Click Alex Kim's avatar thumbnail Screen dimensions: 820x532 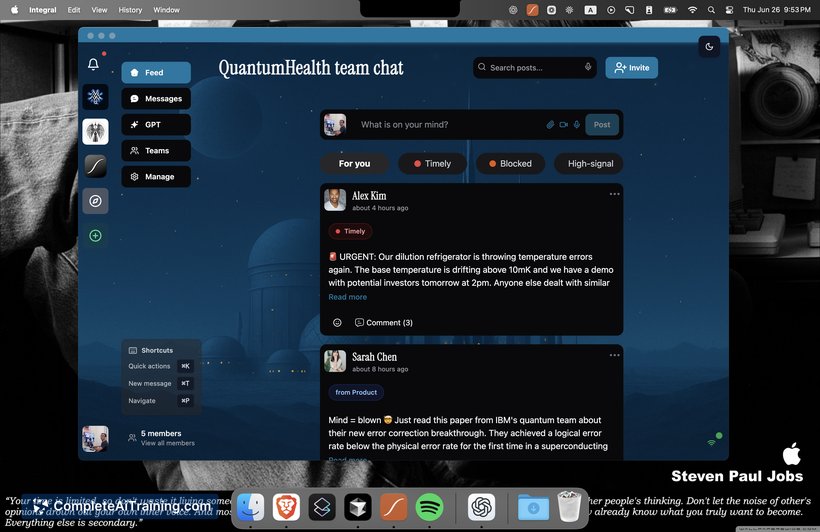pyautogui.click(x=335, y=200)
